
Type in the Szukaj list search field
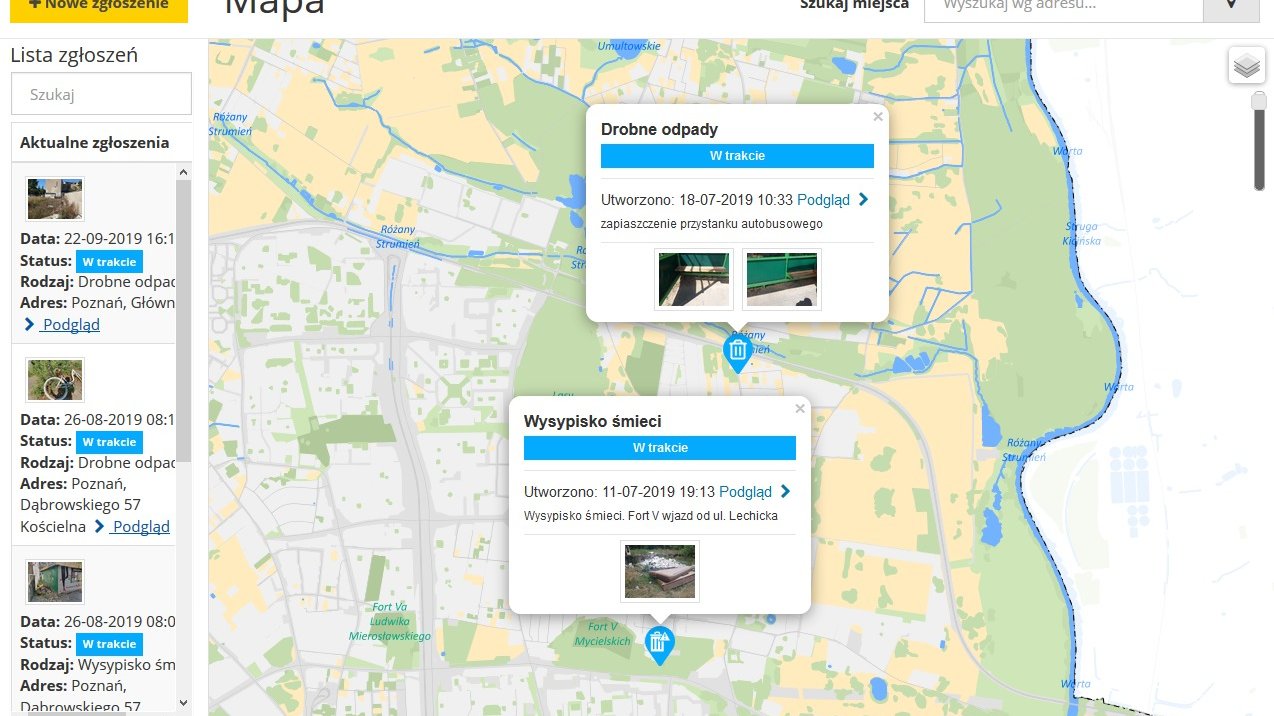[101, 95]
